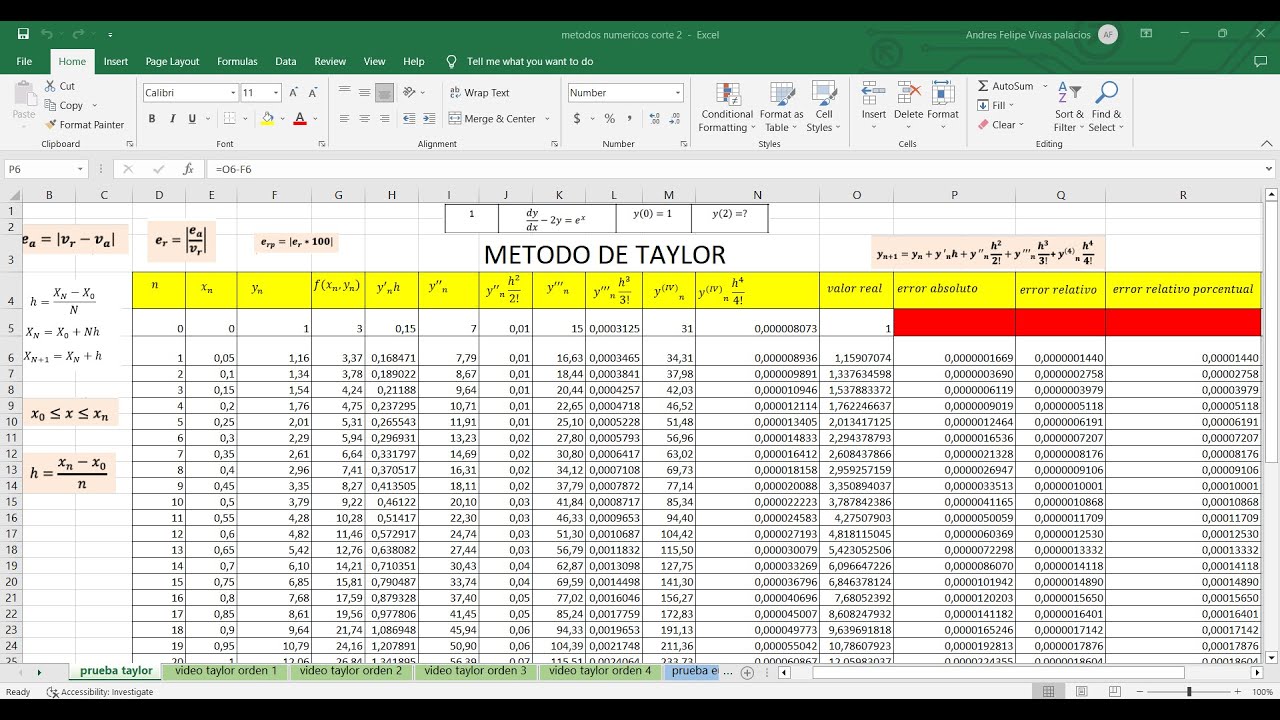Click AutoSum sigma button
Screen dimensions: 1280x720
1005,86
